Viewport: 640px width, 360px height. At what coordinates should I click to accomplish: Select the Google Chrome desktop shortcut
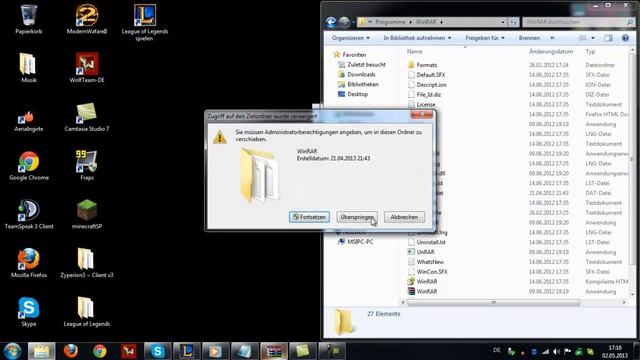tap(29, 165)
